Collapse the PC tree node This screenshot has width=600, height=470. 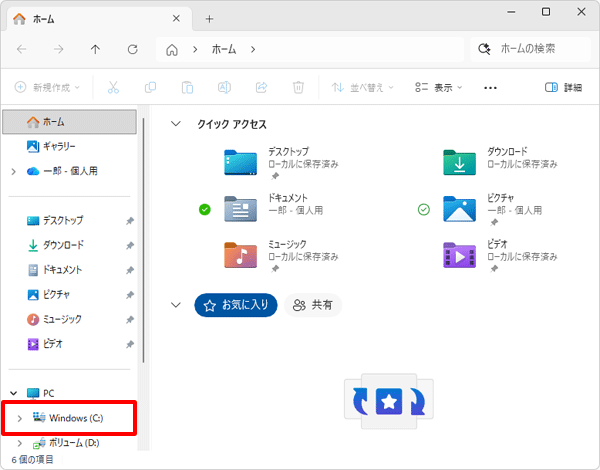pos(14,393)
